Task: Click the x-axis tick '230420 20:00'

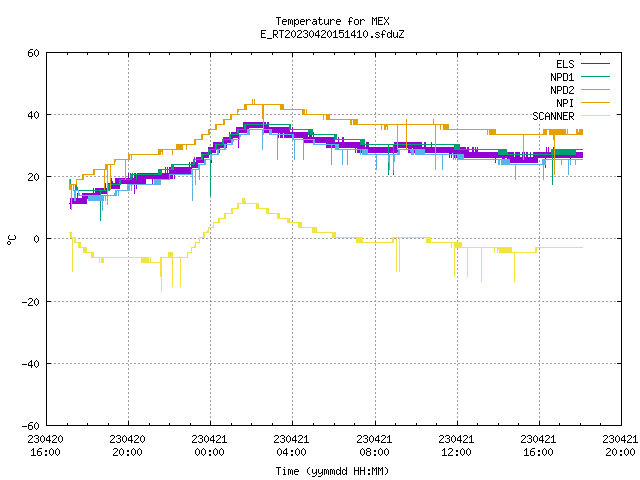Action: (127, 446)
